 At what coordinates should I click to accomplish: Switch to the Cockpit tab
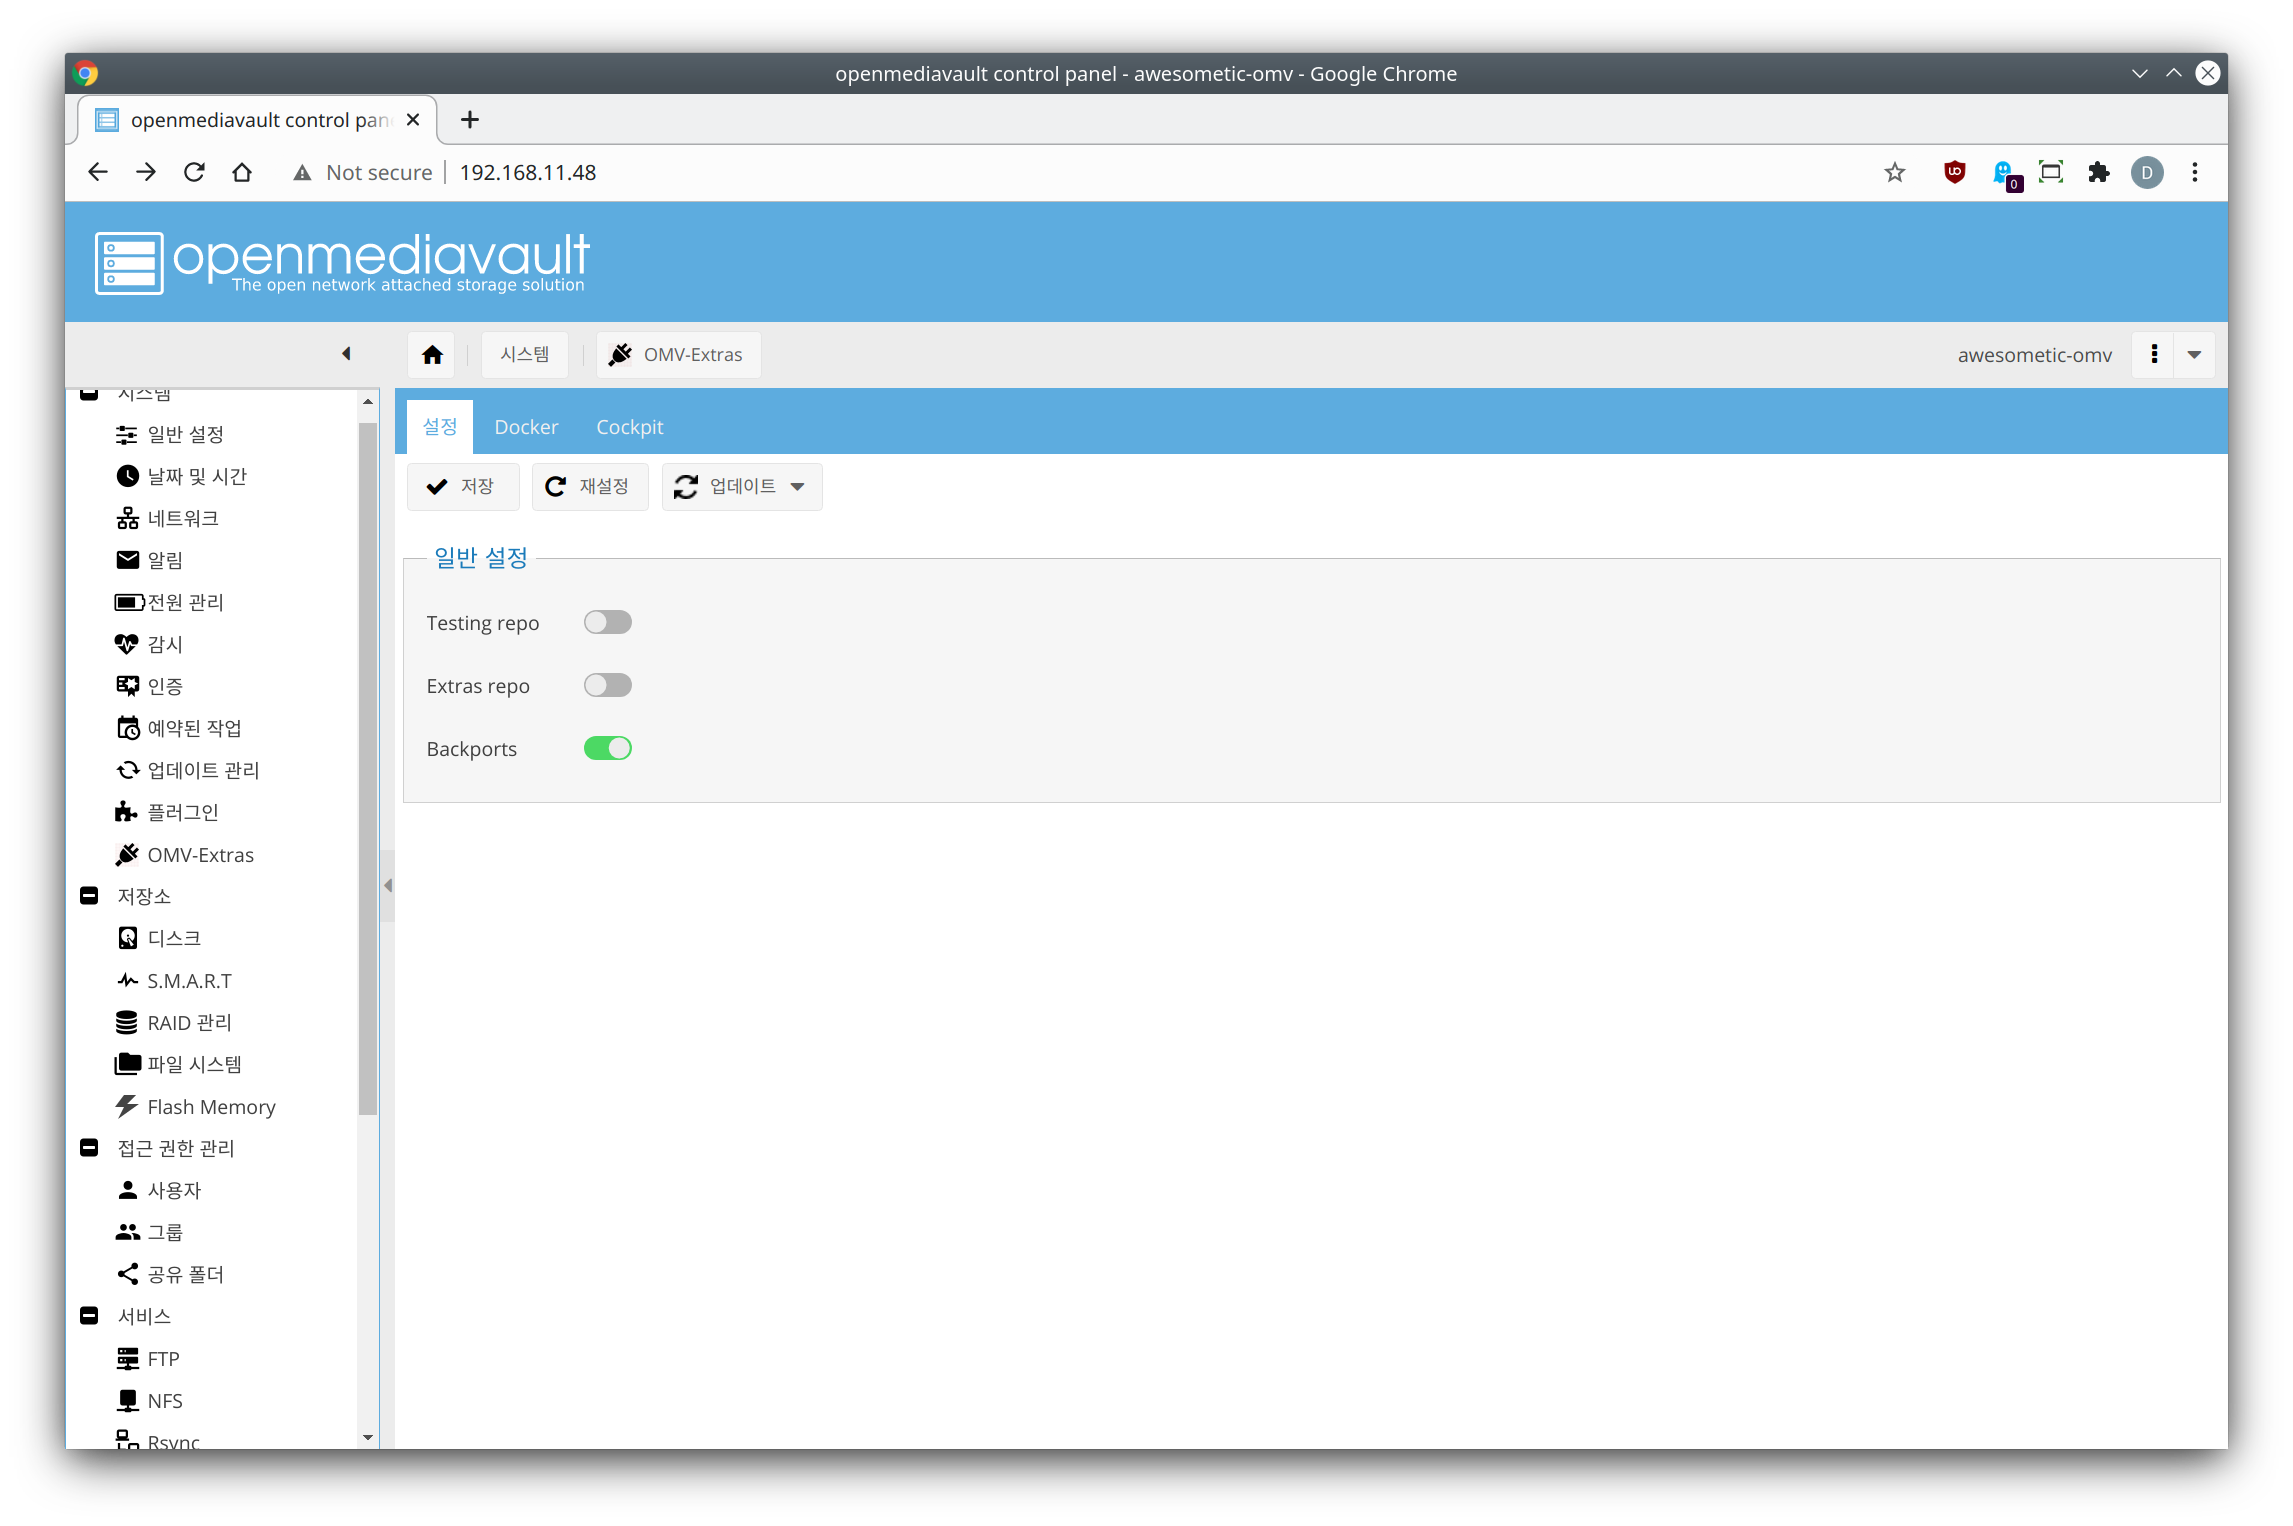pos(629,427)
